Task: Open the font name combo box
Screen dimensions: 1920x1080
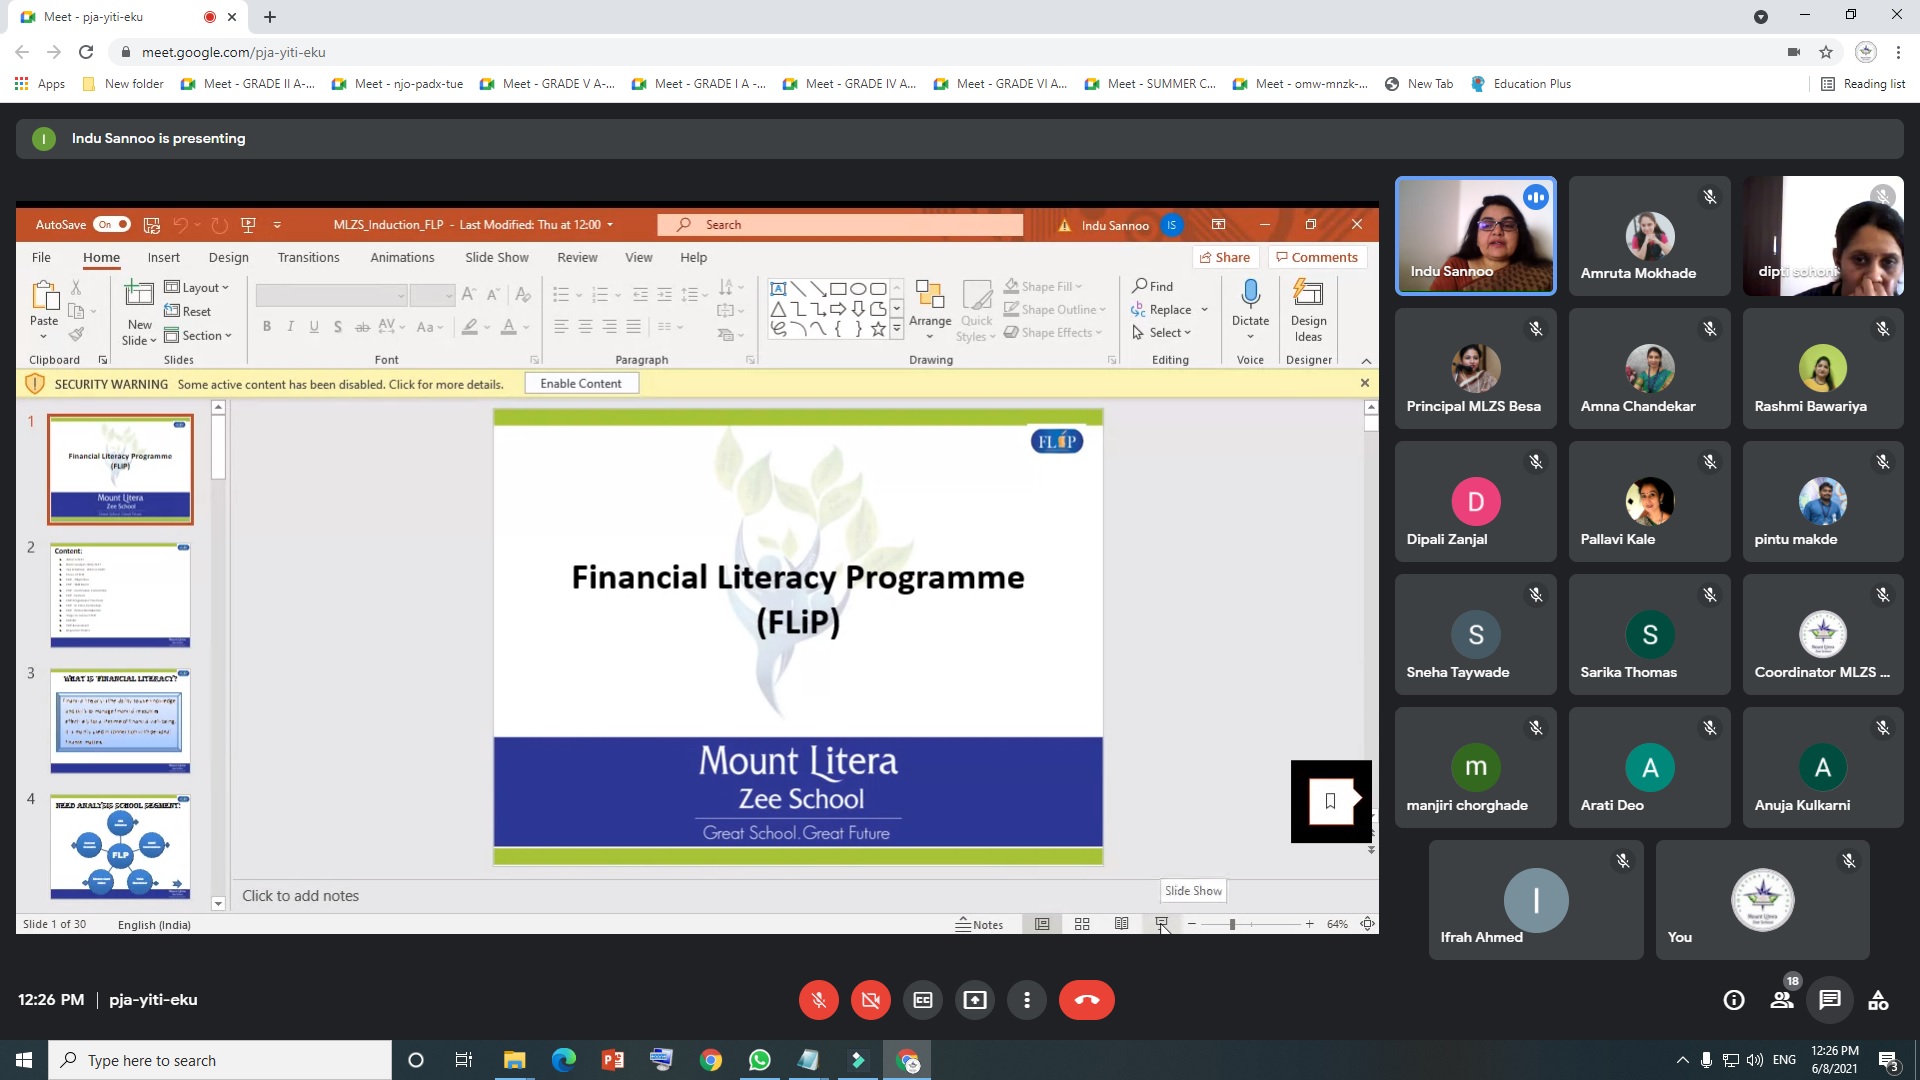Action: coord(331,295)
